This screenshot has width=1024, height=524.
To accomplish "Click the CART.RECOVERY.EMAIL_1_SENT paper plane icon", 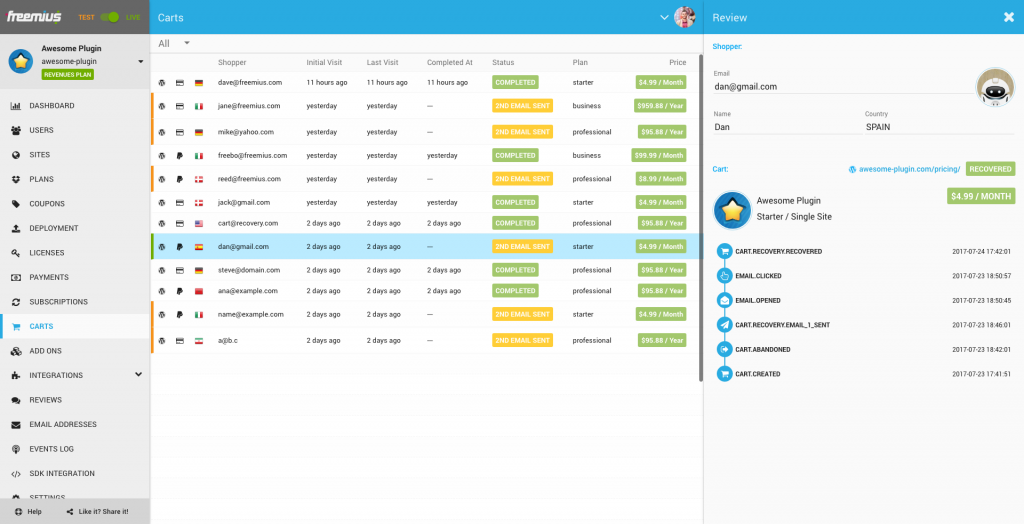I will [x=724, y=325].
